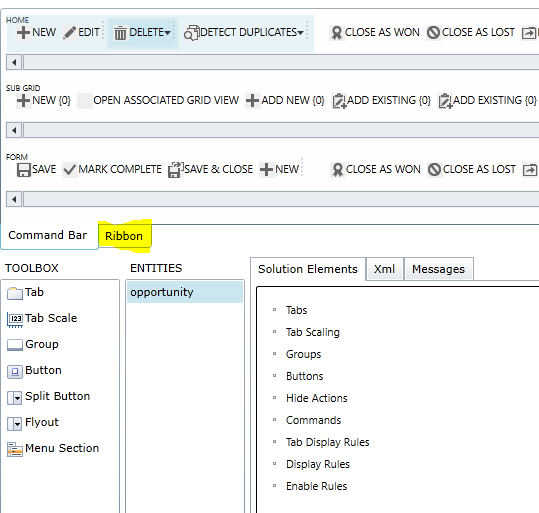
Task: Select Hide Actions in Solution Elements
Action: (x=317, y=399)
